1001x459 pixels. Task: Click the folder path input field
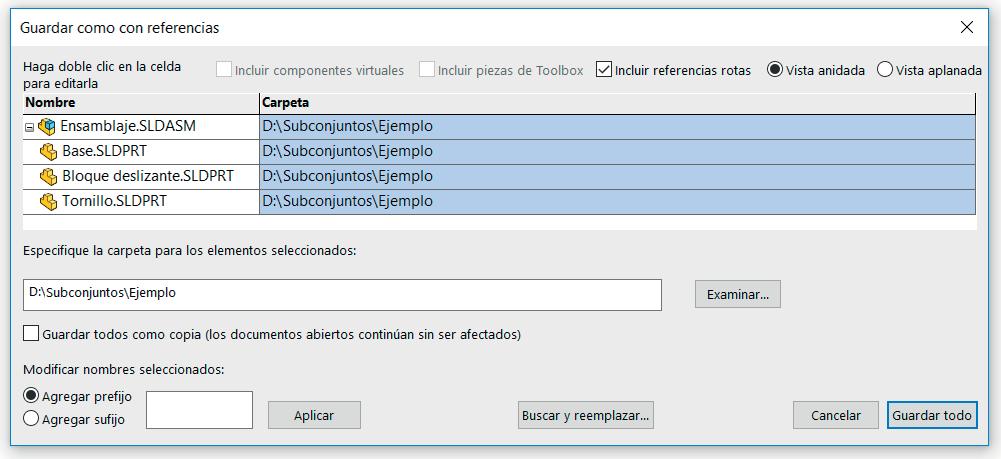point(342,294)
